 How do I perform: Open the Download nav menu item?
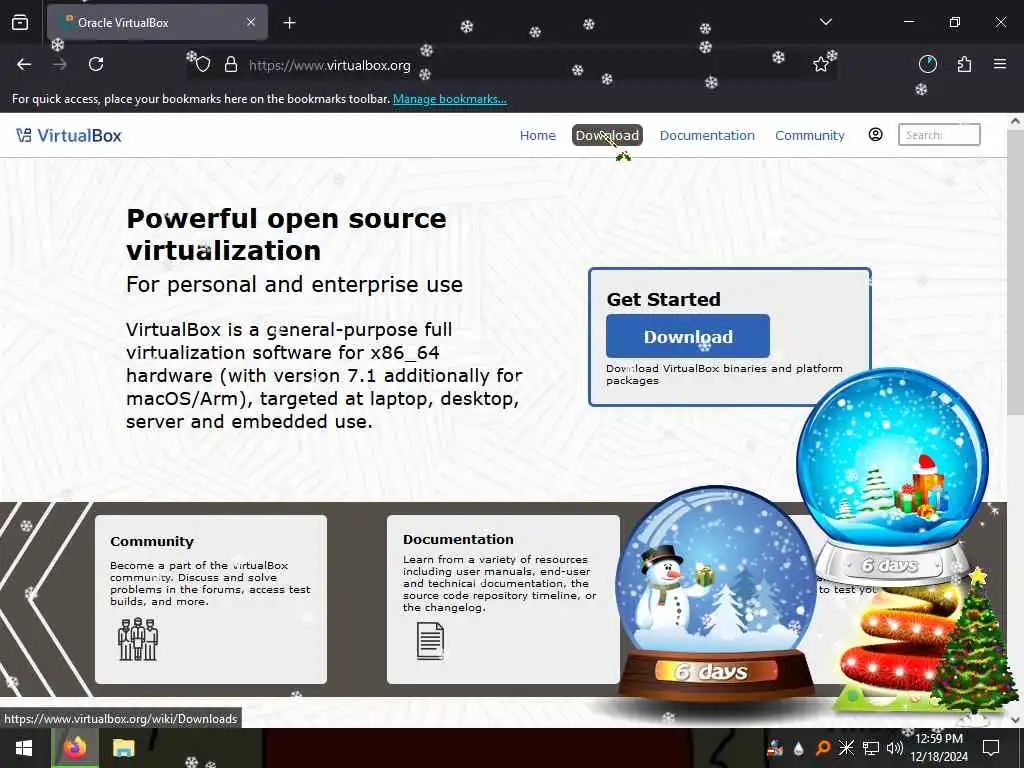607,135
